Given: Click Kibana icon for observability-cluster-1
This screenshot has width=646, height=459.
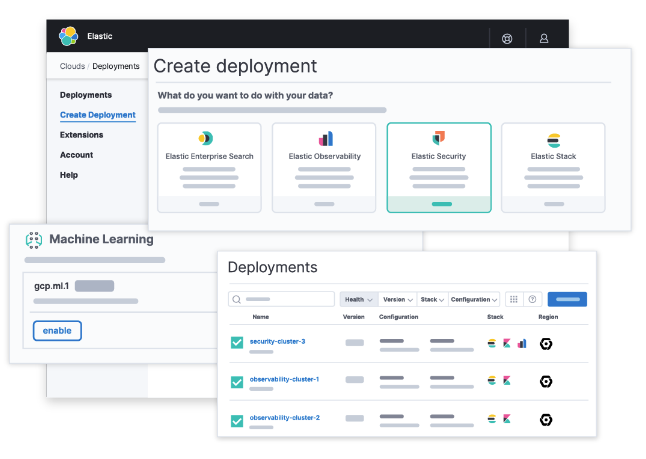Looking at the screenshot, I should pos(507,381).
